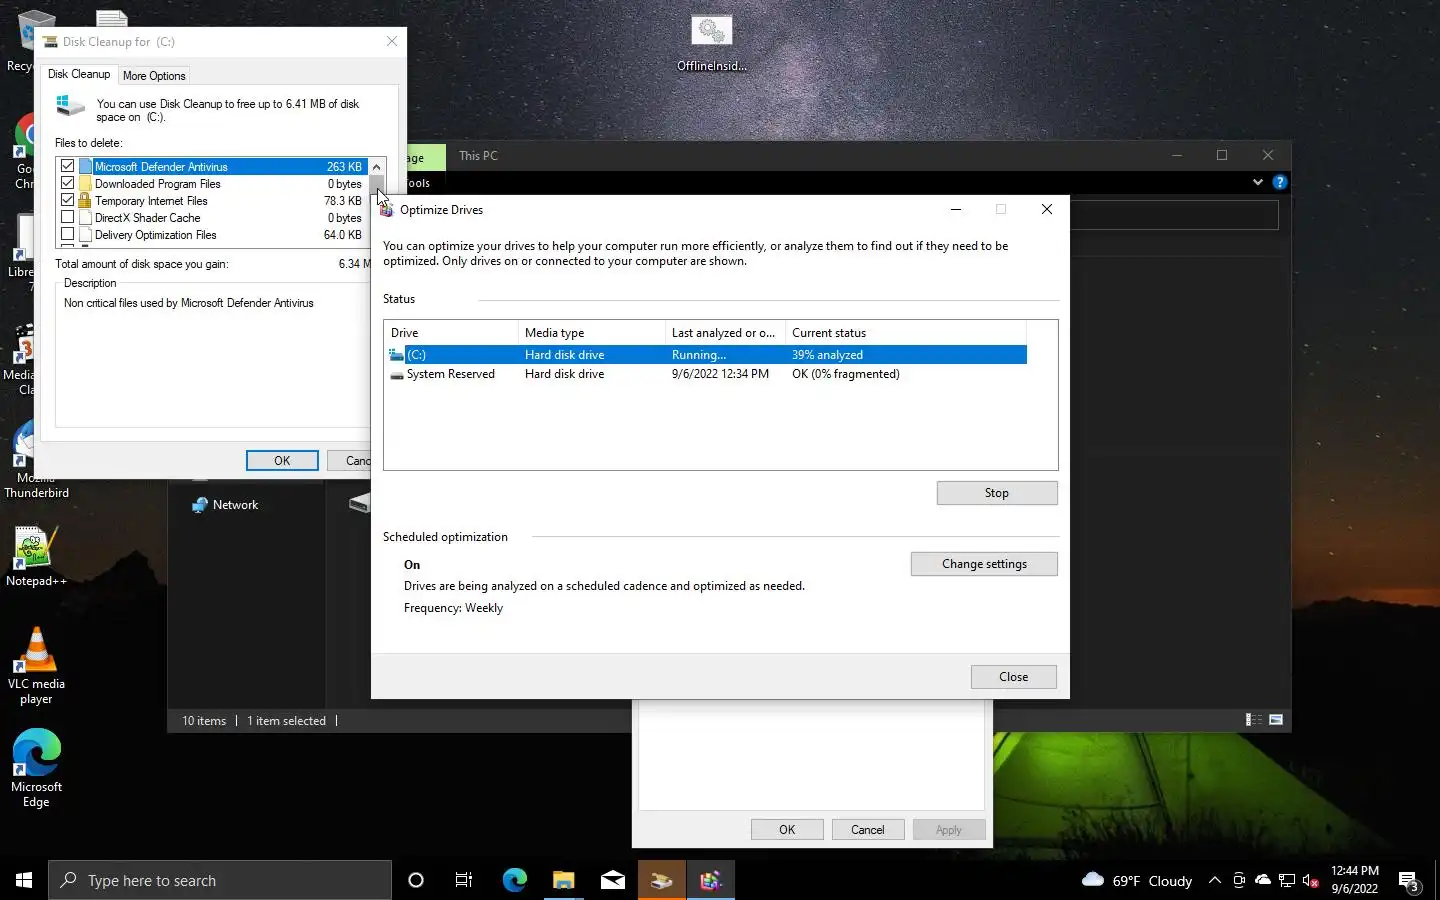The height and width of the screenshot is (900, 1440).
Task: Open VLC media player desktop shortcut
Action: tap(36, 665)
